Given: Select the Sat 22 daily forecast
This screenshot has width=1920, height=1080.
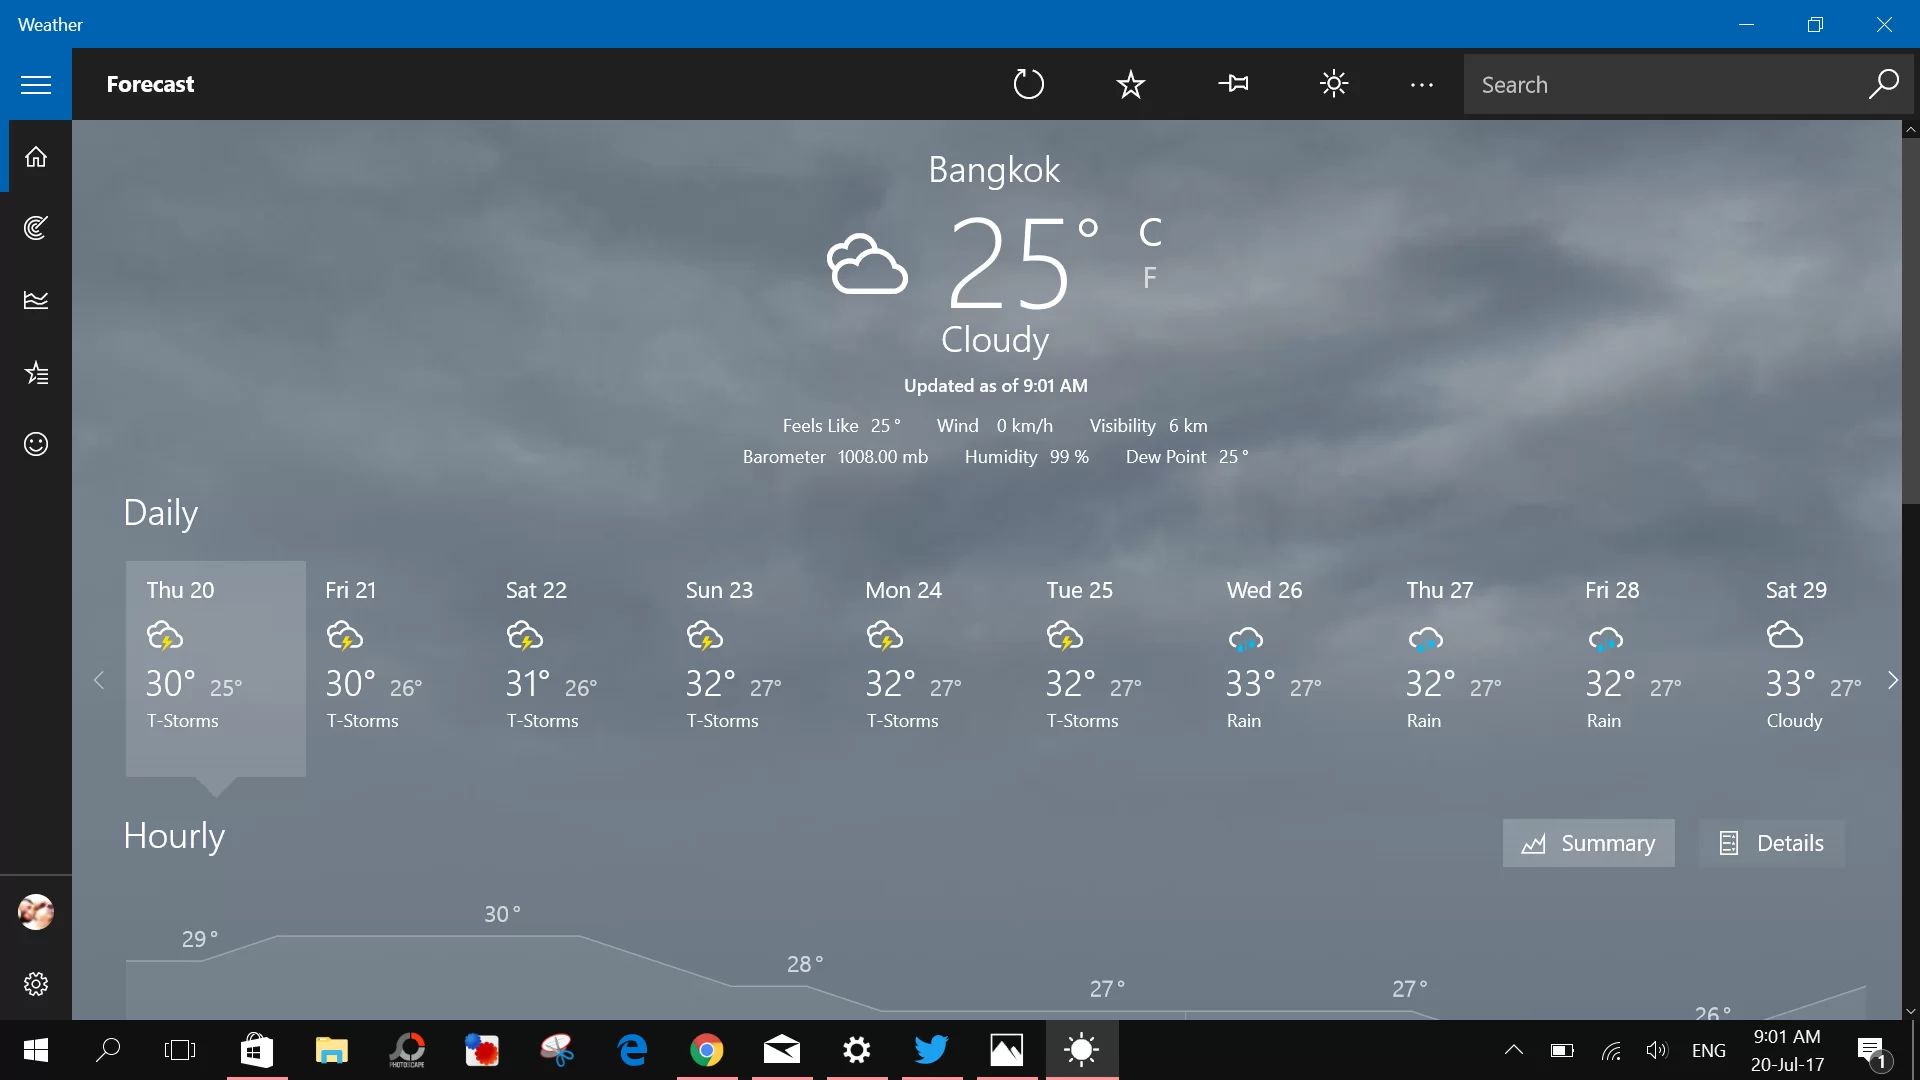Looking at the screenshot, I should coord(576,668).
